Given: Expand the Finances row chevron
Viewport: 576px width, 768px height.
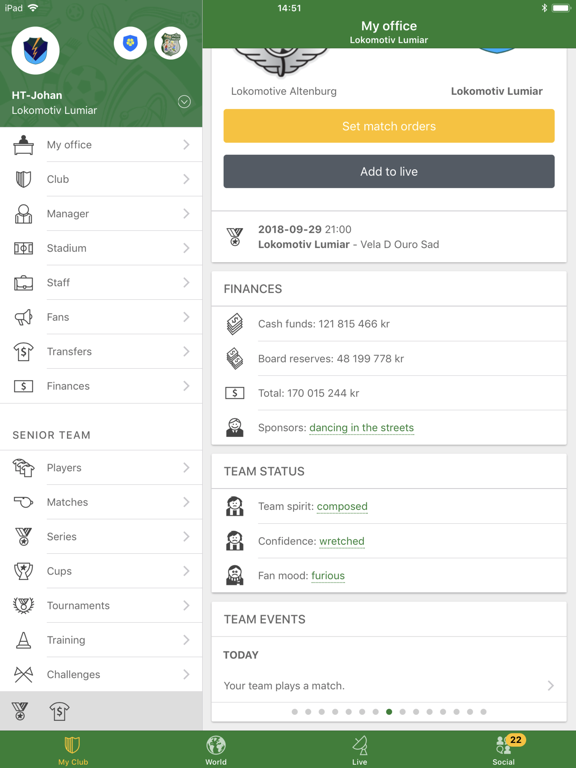Looking at the screenshot, I should pyautogui.click(x=186, y=386).
